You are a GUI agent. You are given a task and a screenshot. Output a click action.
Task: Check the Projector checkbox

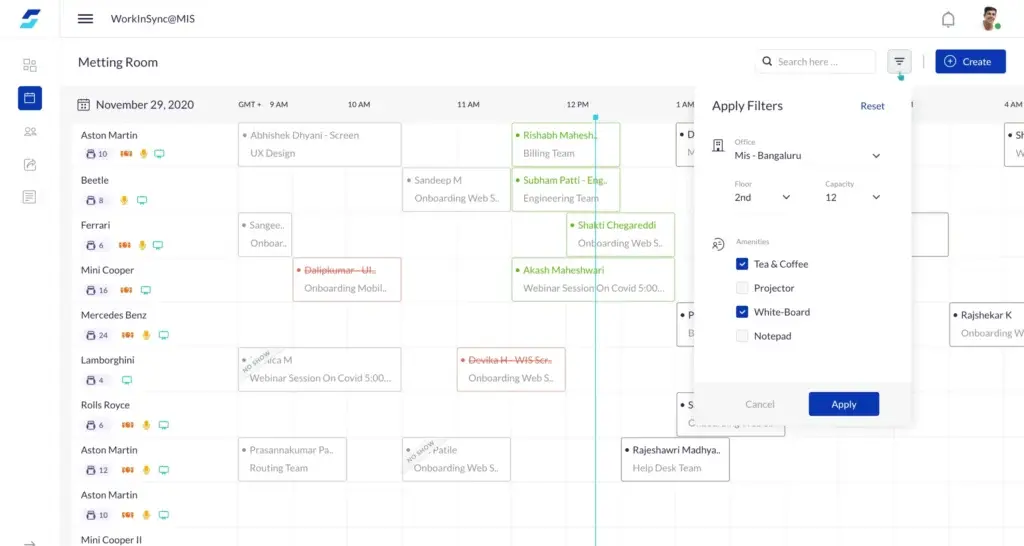742,288
